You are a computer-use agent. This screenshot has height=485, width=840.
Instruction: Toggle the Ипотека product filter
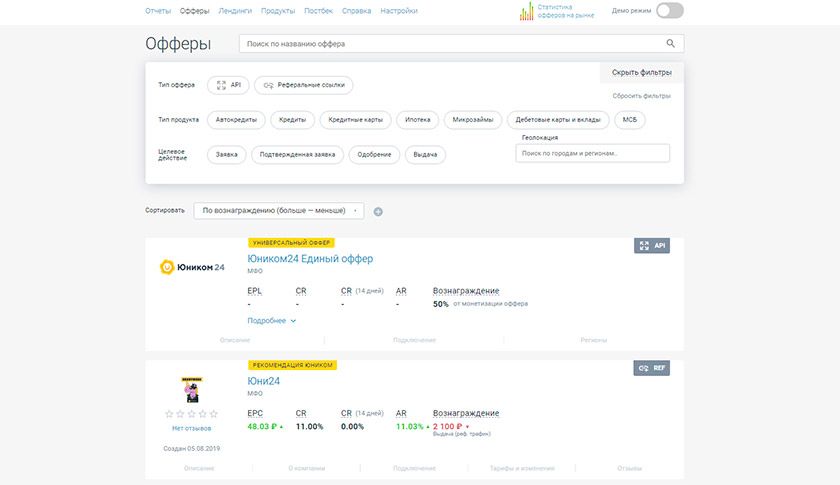tap(418, 120)
